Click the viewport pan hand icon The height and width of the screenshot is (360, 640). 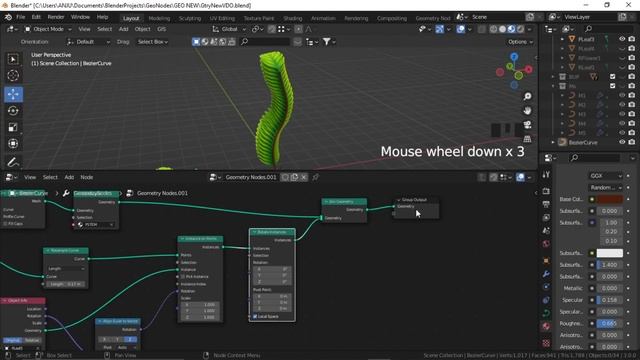point(527,111)
